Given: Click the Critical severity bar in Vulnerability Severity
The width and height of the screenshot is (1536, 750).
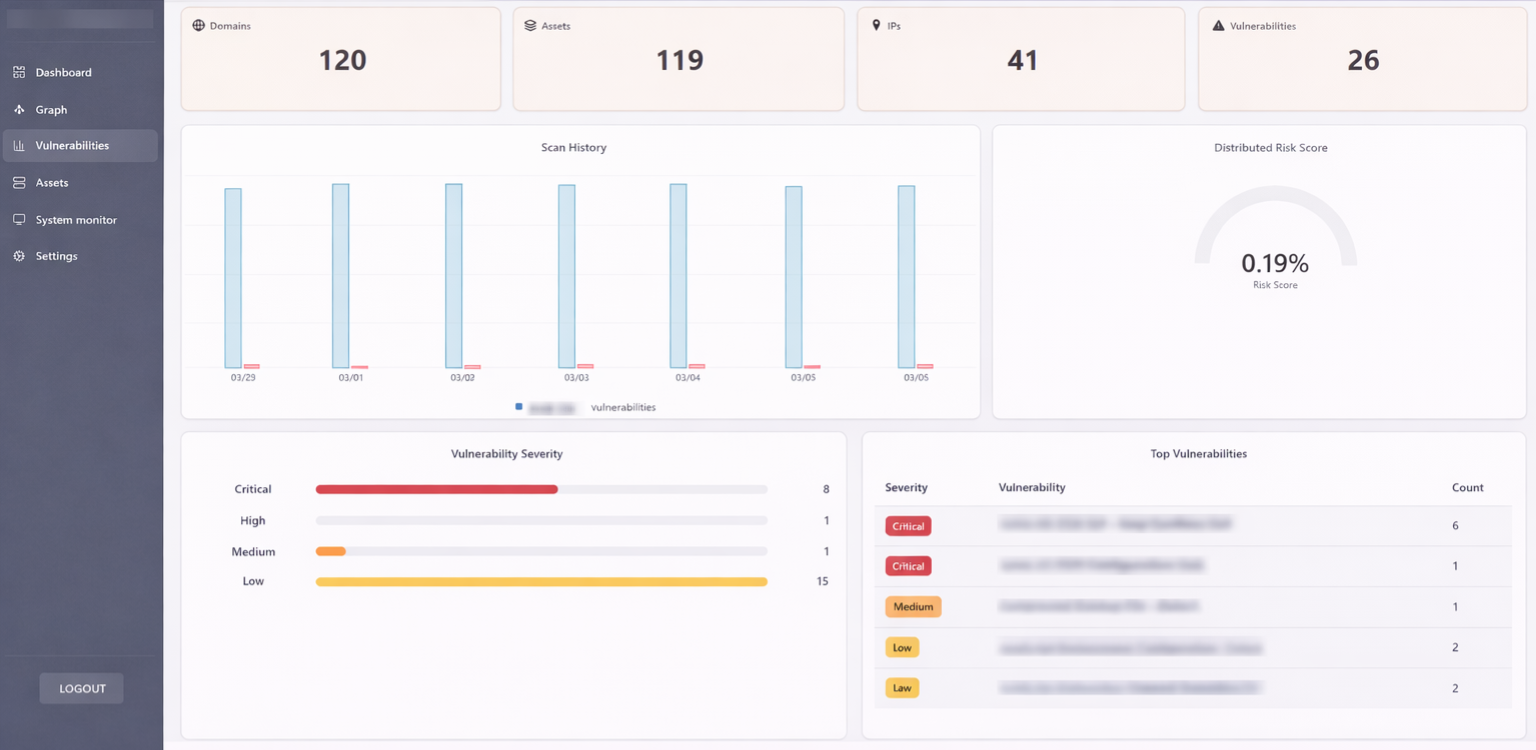Looking at the screenshot, I should (436, 489).
